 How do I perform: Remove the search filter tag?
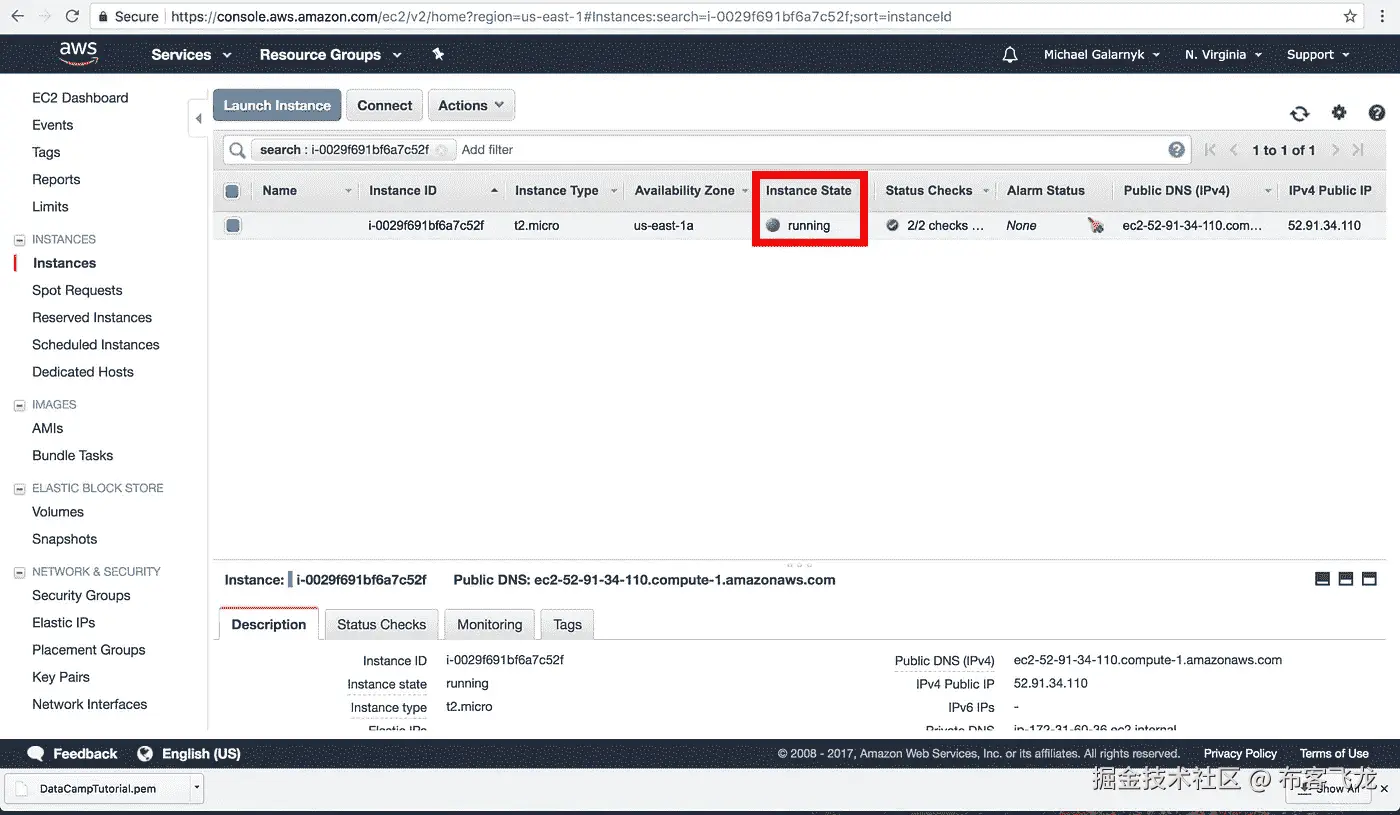point(441,150)
